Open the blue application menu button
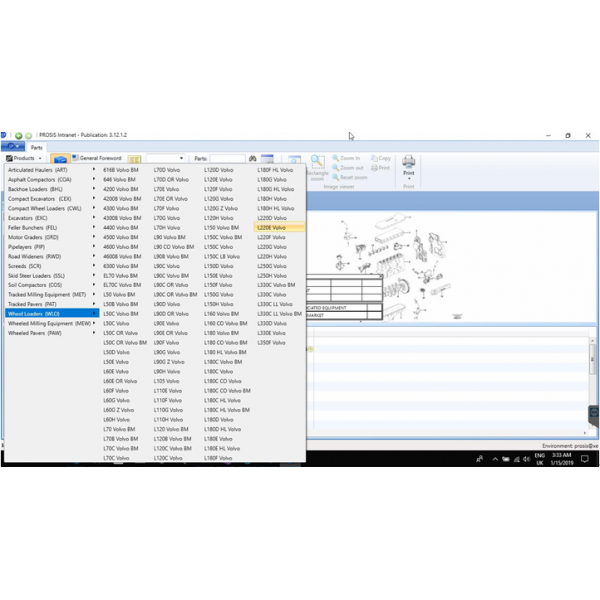600x600 pixels. click(13, 146)
